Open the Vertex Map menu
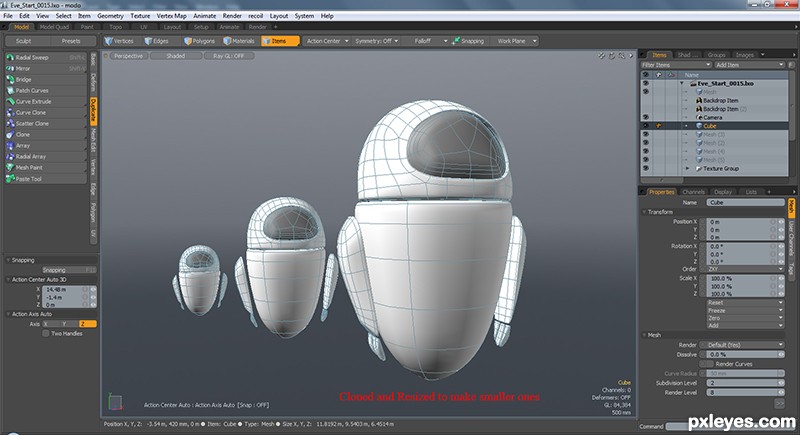Image resolution: width=800 pixels, height=435 pixels. [171, 16]
